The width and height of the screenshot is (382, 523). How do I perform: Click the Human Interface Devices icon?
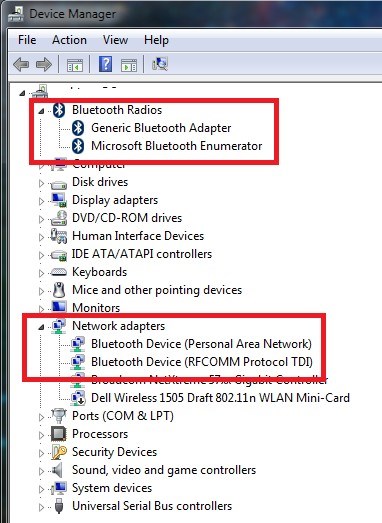pos(58,236)
